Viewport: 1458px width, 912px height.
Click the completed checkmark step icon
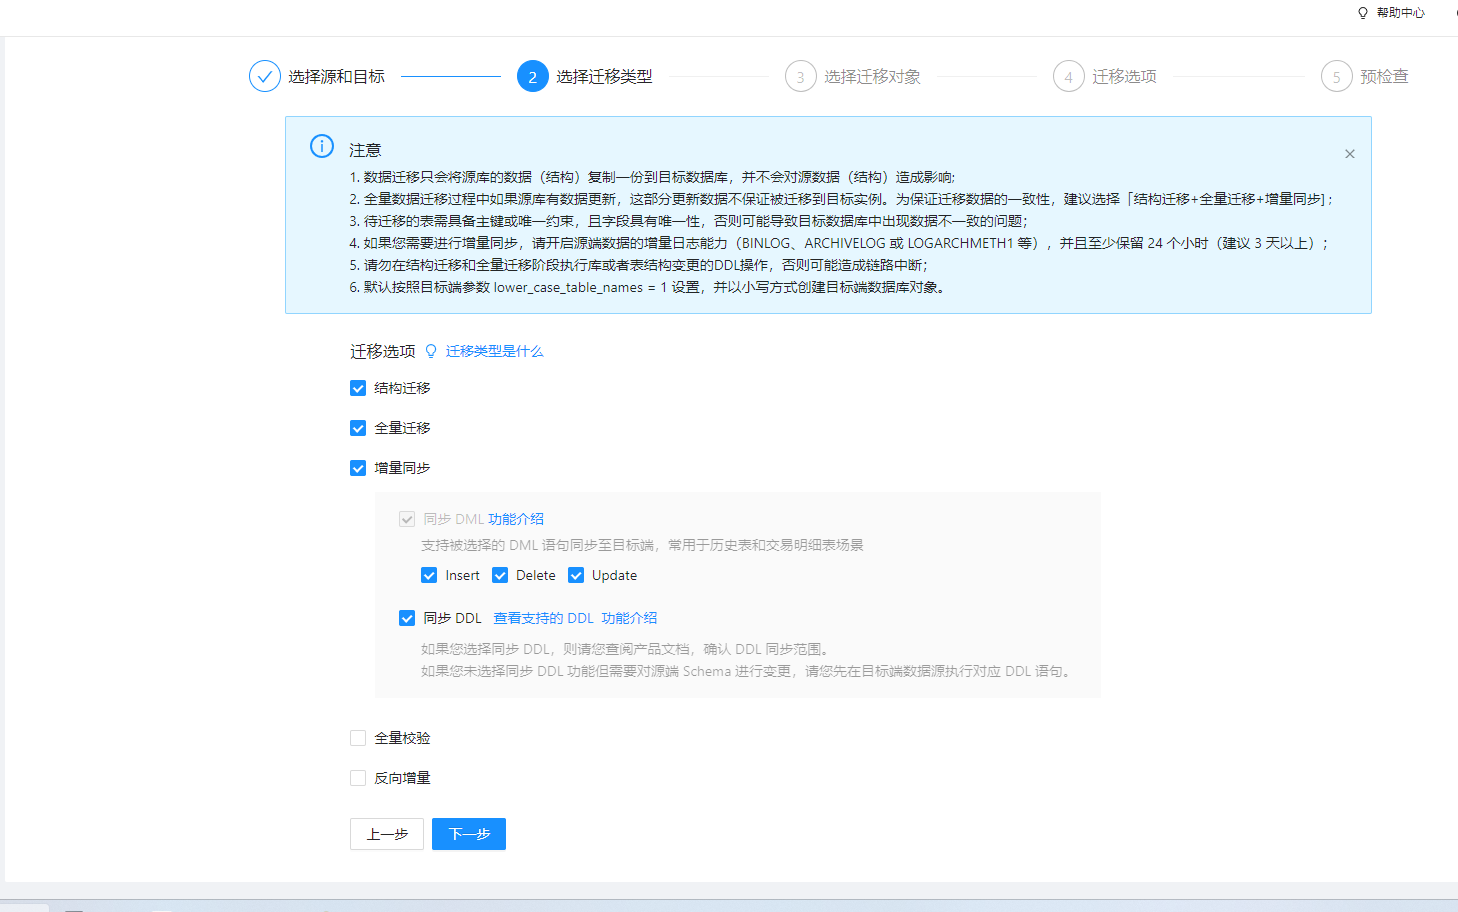(x=265, y=76)
